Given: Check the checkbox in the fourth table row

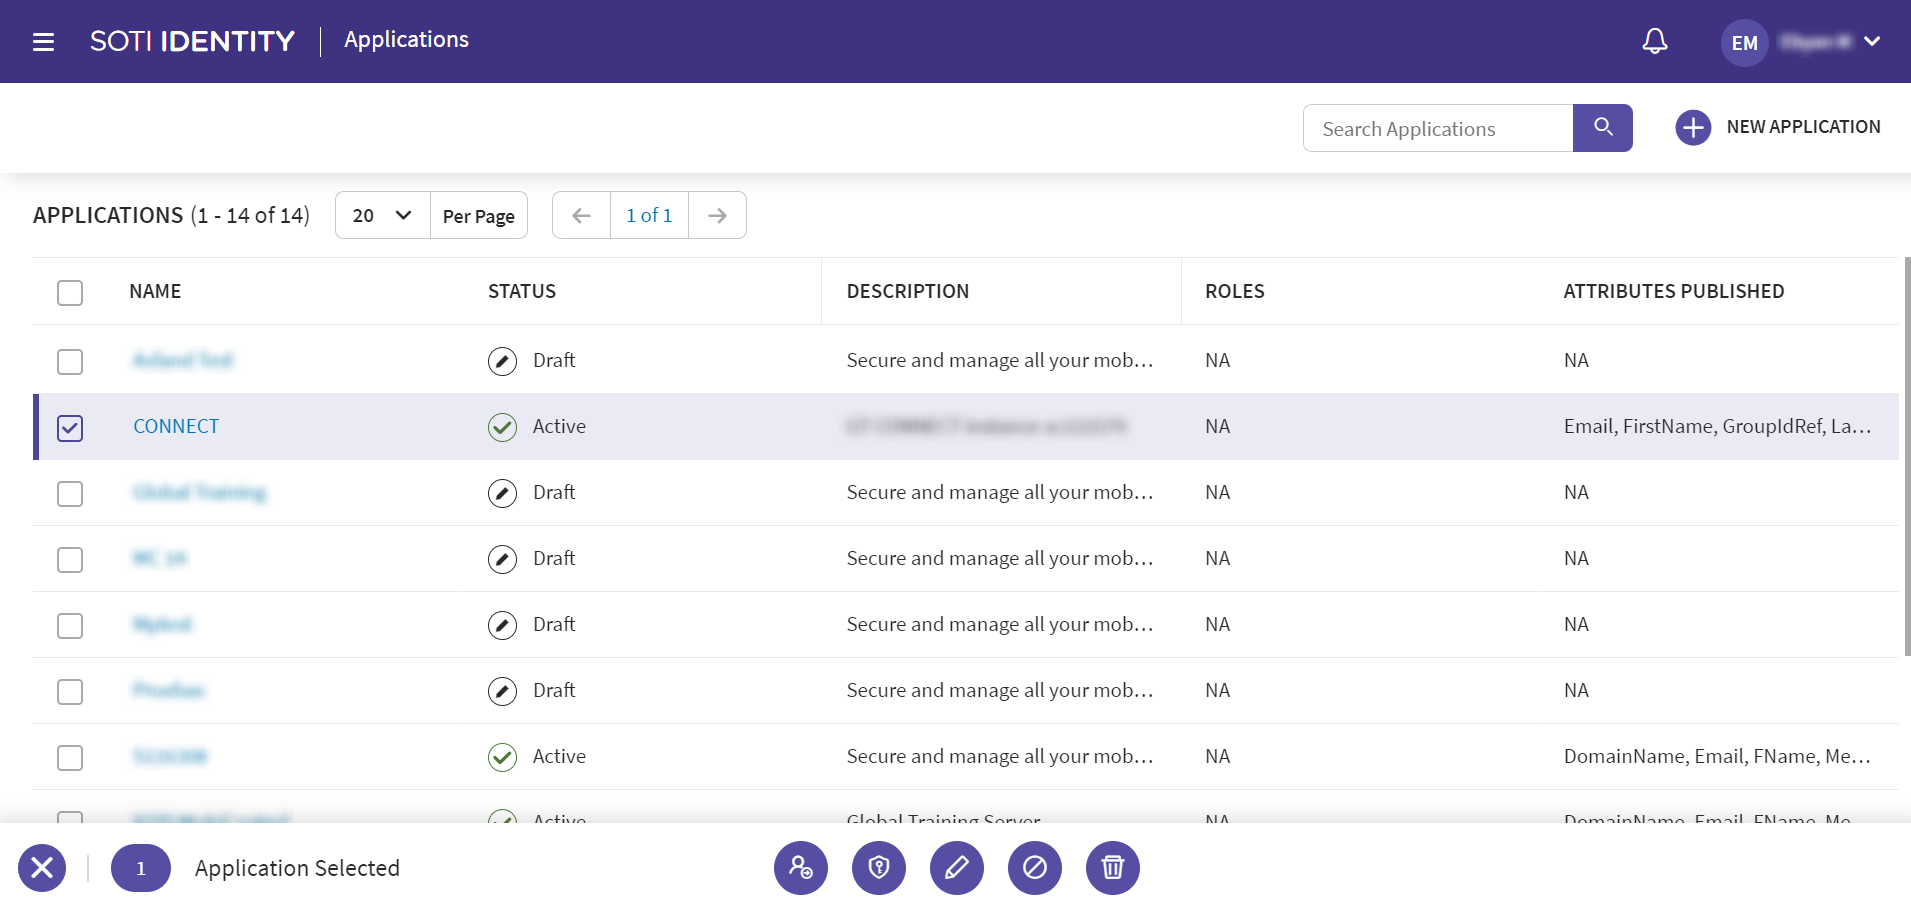Looking at the screenshot, I should coord(70,559).
